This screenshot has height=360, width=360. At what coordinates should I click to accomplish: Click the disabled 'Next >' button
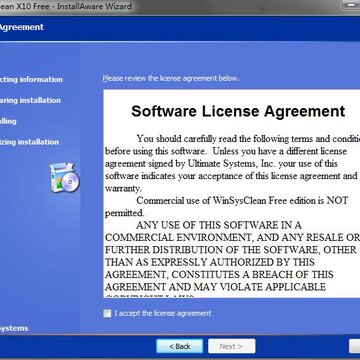tap(232, 346)
